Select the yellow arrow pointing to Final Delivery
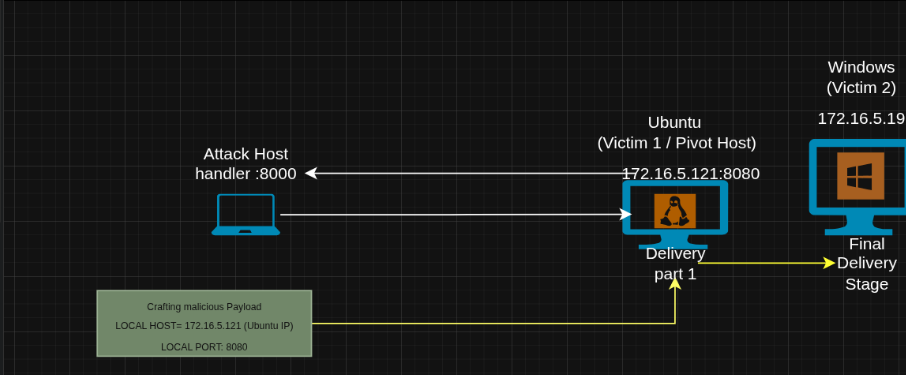The image size is (906, 375). click(767, 263)
